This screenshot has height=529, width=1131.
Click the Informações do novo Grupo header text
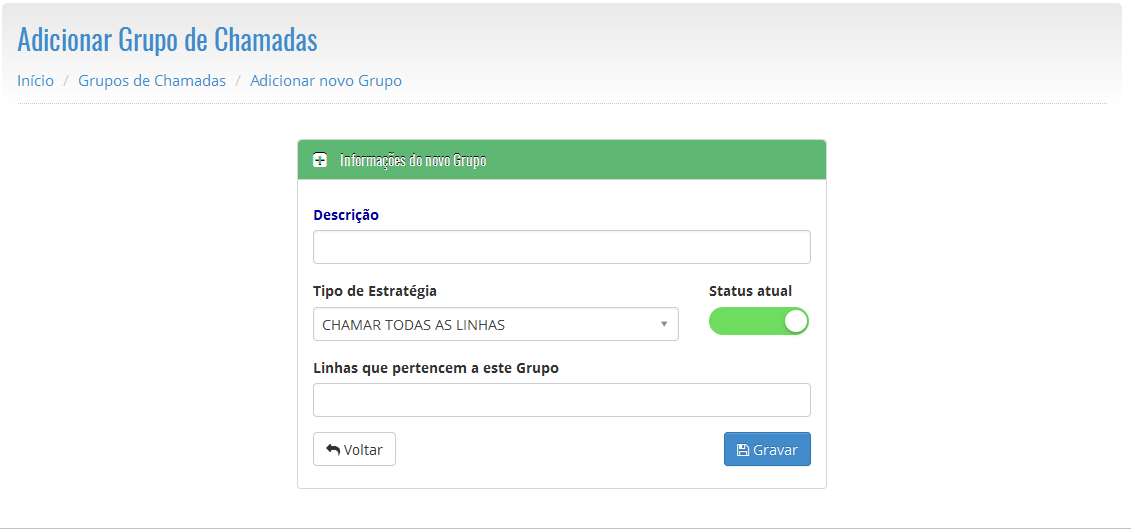pos(413,160)
